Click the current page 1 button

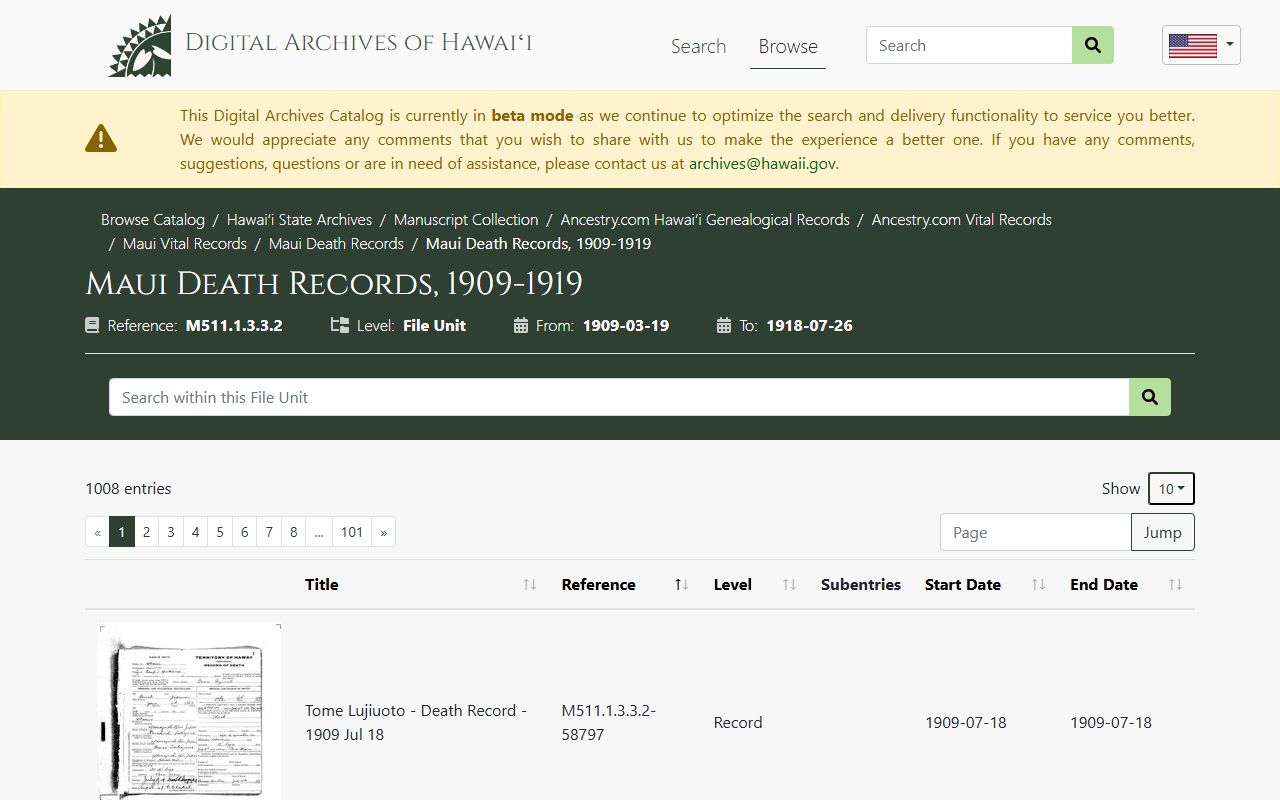click(x=122, y=532)
